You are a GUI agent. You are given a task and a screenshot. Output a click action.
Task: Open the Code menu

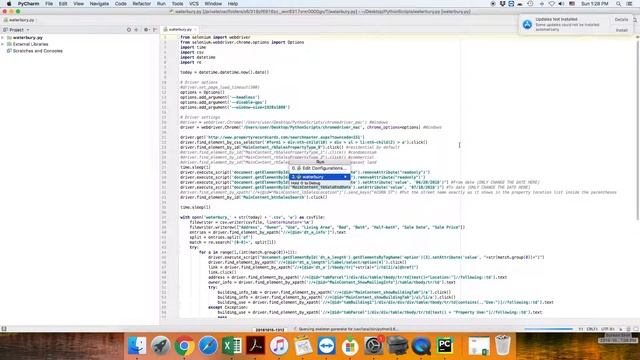[120, 4]
